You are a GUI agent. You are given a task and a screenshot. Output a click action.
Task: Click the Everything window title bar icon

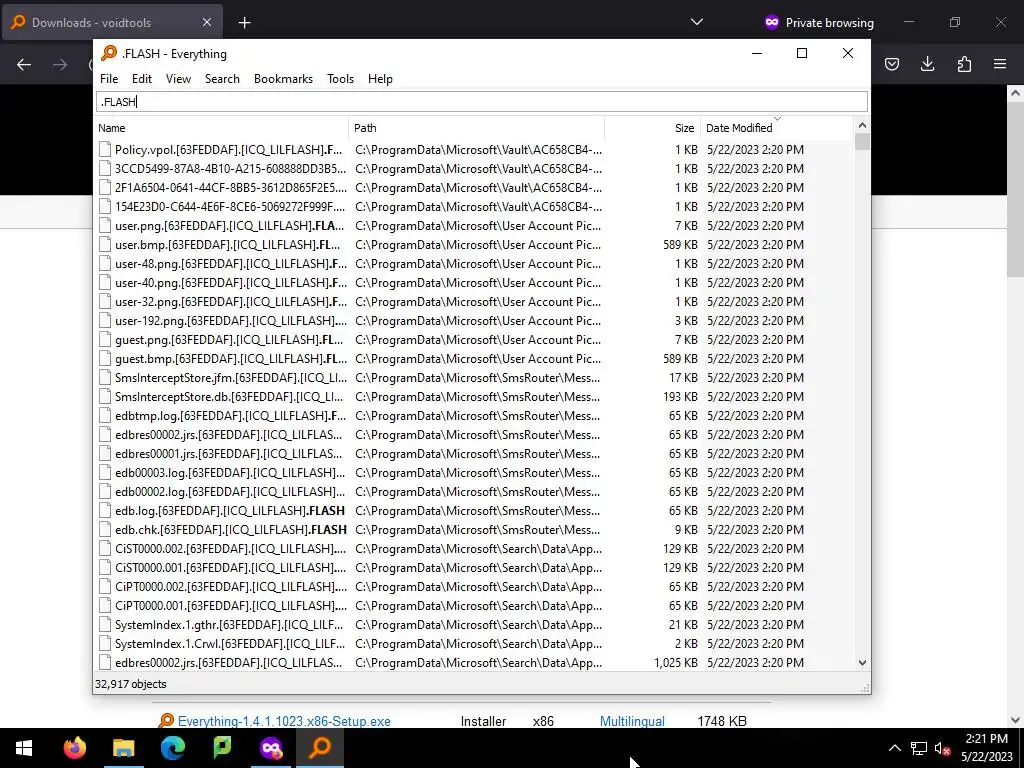(109, 54)
